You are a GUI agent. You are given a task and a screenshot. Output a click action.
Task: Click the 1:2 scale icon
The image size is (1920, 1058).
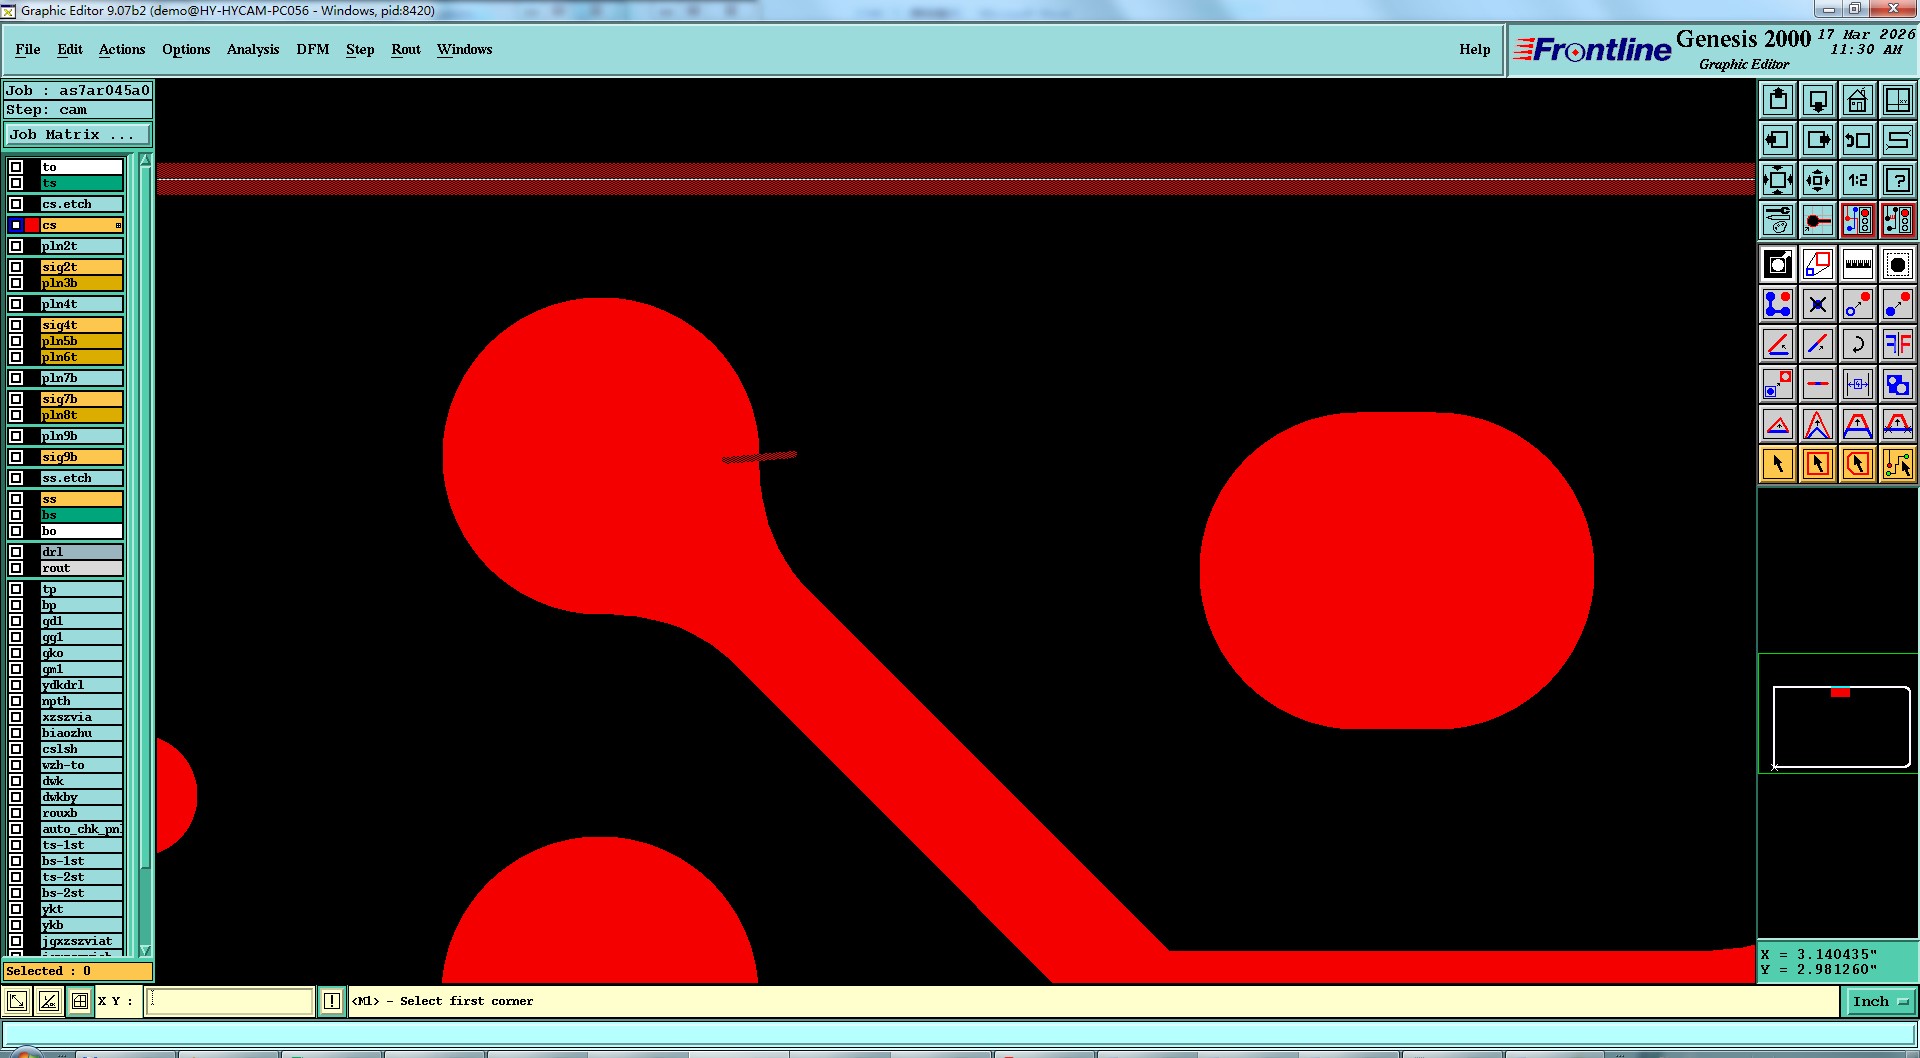click(1858, 180)
